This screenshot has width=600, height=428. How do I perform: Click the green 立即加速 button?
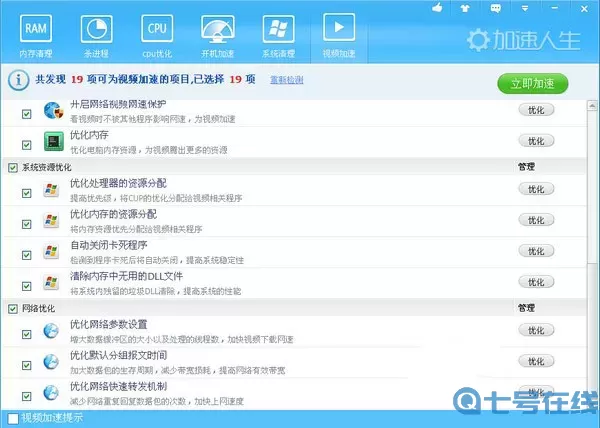pos(532,83)
